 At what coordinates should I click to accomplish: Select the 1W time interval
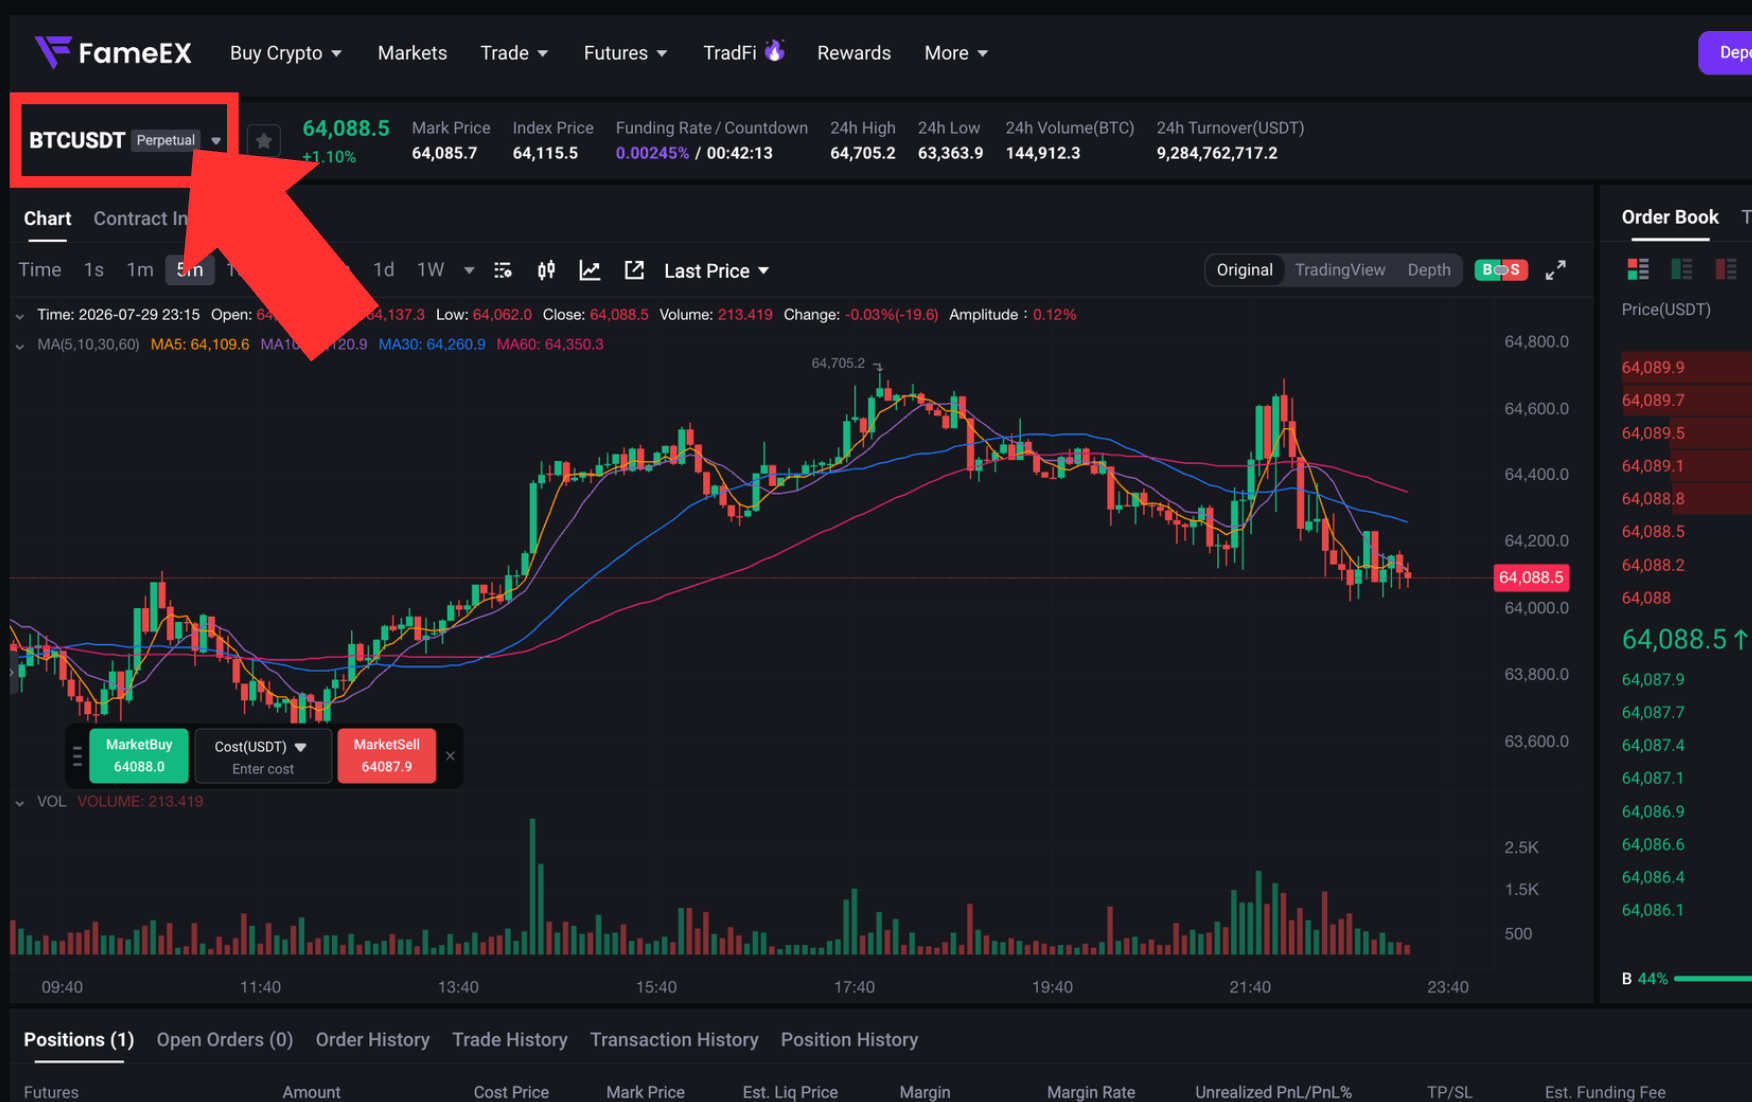coord(431,270)
